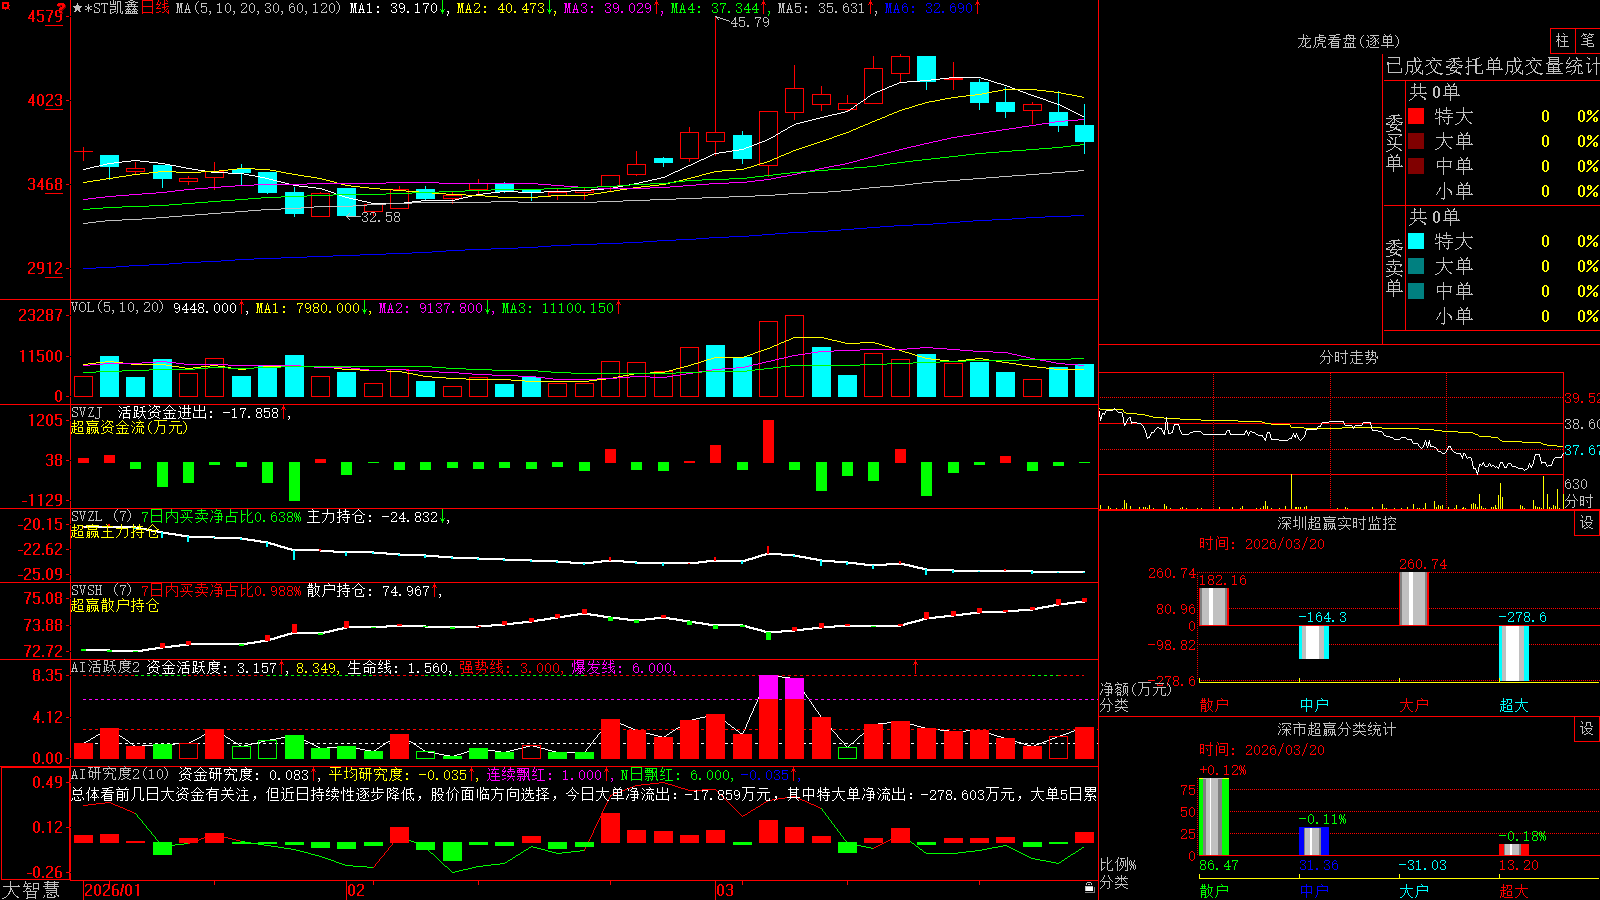Click the 超赢主力持仓 label
Screen dimensions: 1600x900
point(115,531)
